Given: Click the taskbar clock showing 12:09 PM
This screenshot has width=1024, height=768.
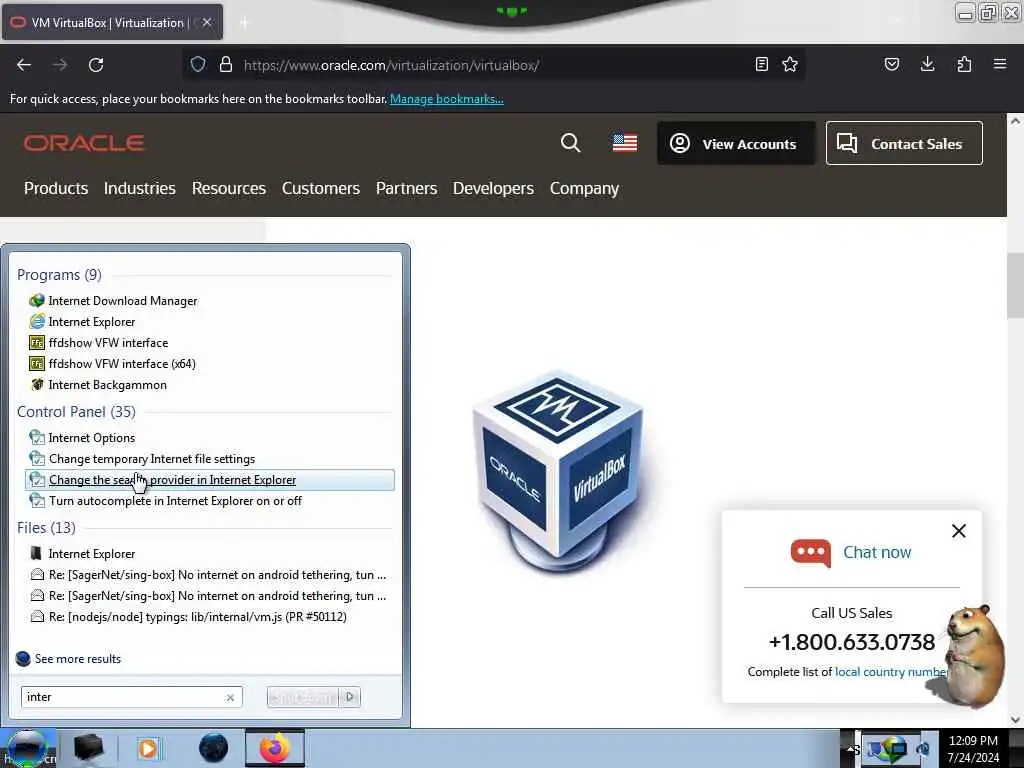Looking at the screenshot, I should tap(973, 748).
